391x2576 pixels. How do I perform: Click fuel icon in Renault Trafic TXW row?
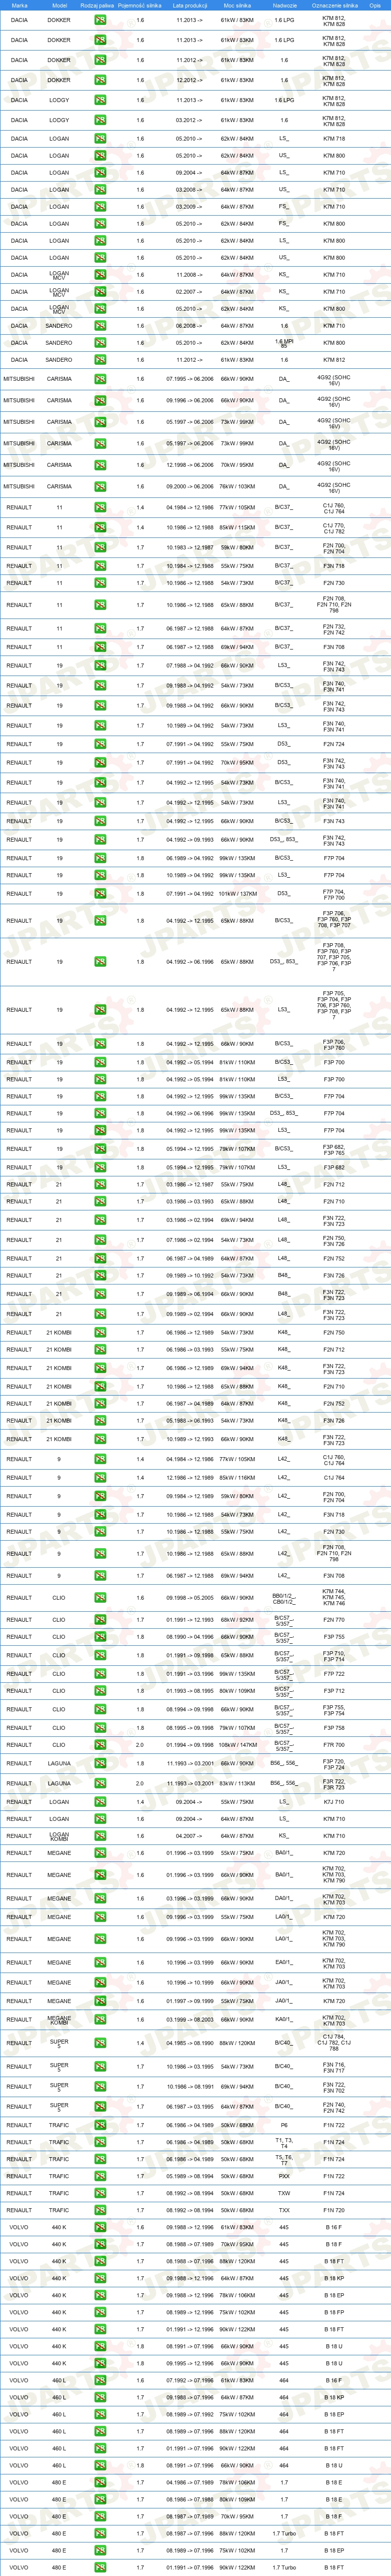(100, 2194)
